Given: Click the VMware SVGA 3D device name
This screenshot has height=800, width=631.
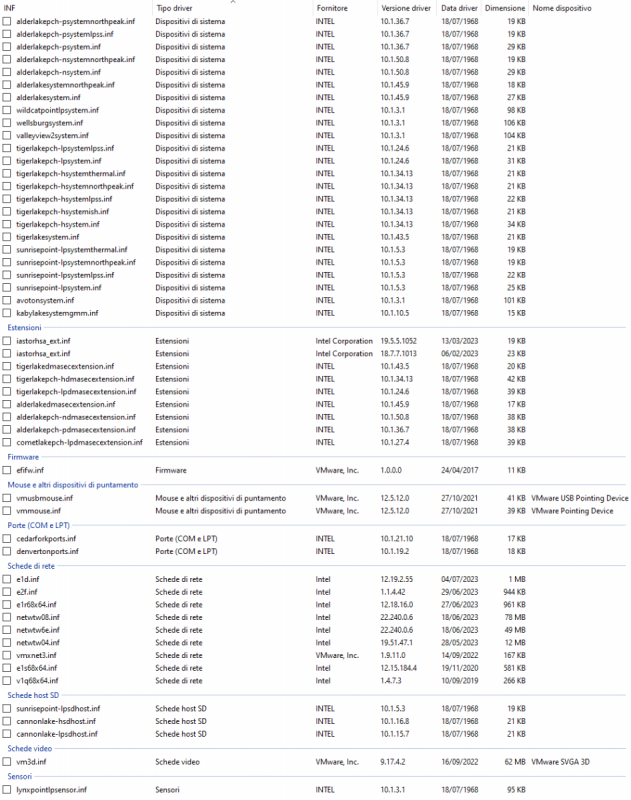Looking at the screenshot, I should (x=560, y=762).
